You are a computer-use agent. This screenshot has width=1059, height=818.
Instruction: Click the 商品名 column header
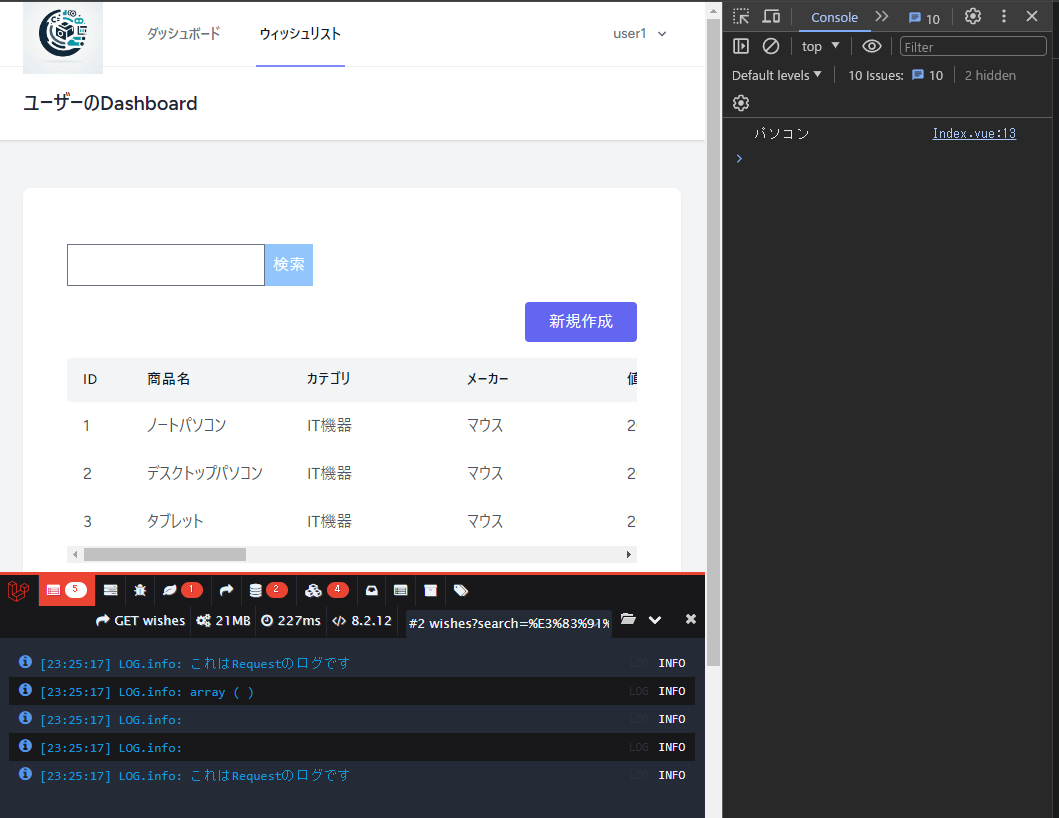(169, 379)
